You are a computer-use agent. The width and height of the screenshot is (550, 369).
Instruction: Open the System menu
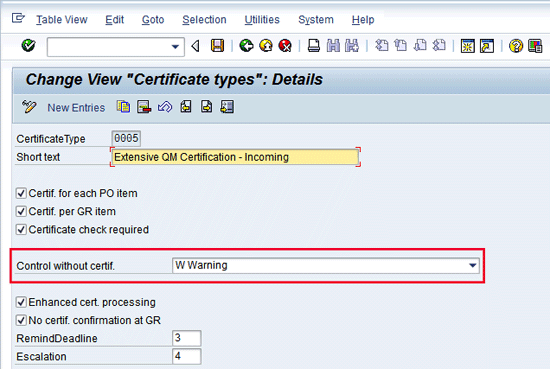[x=316, y=20]
